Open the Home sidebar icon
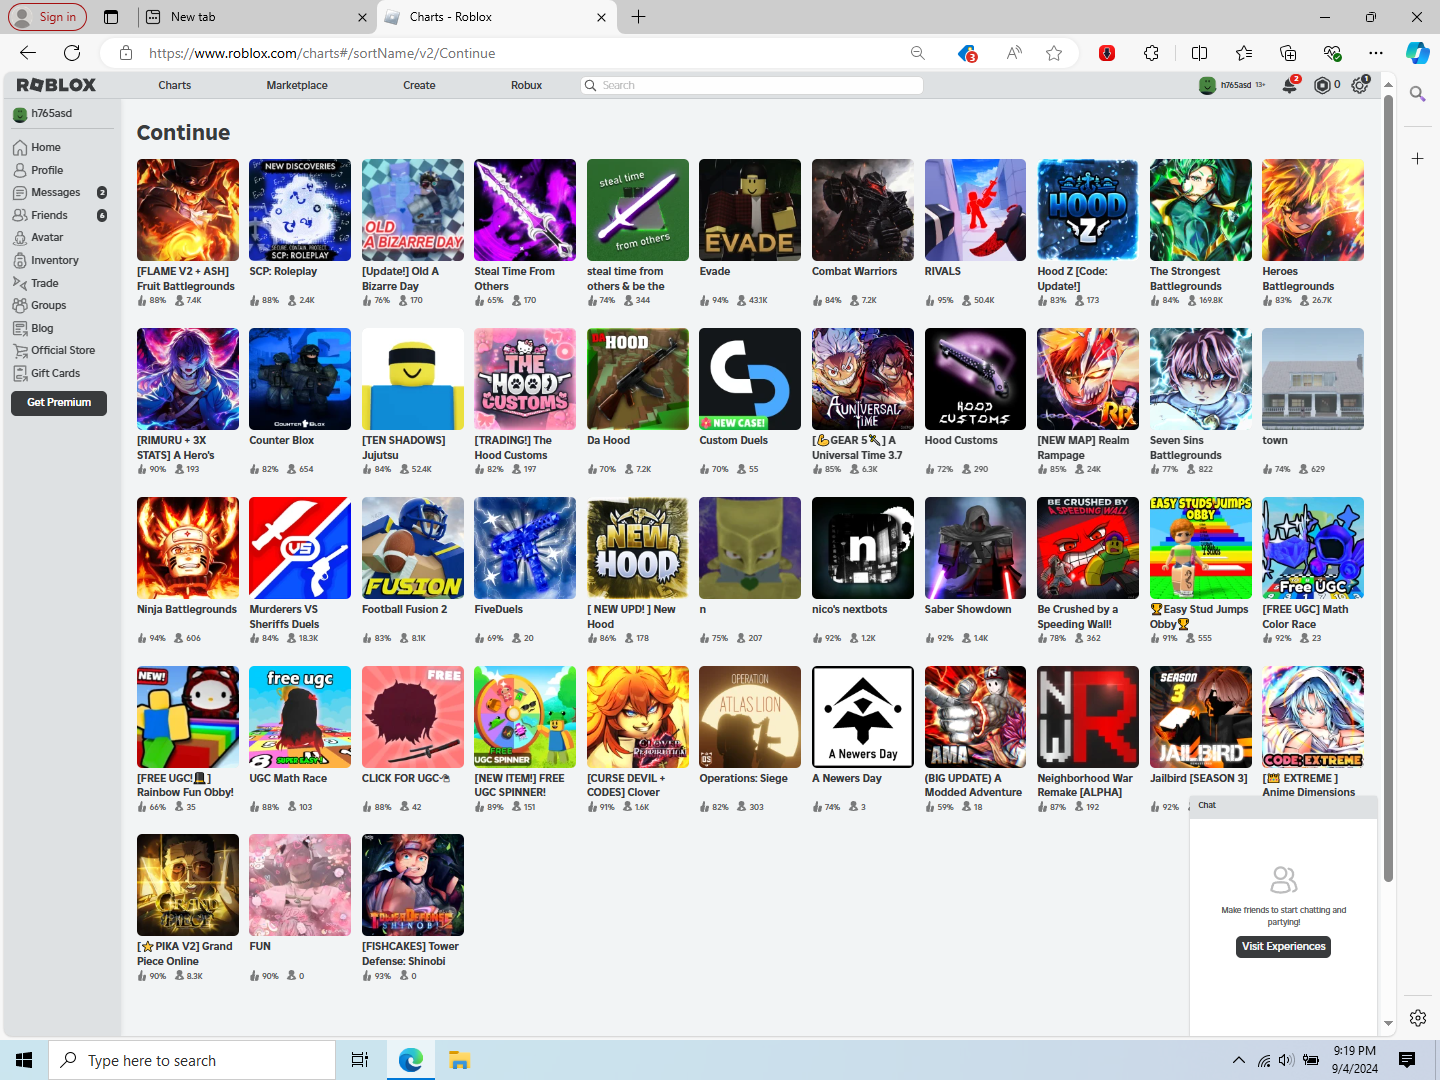 (20, 147)
